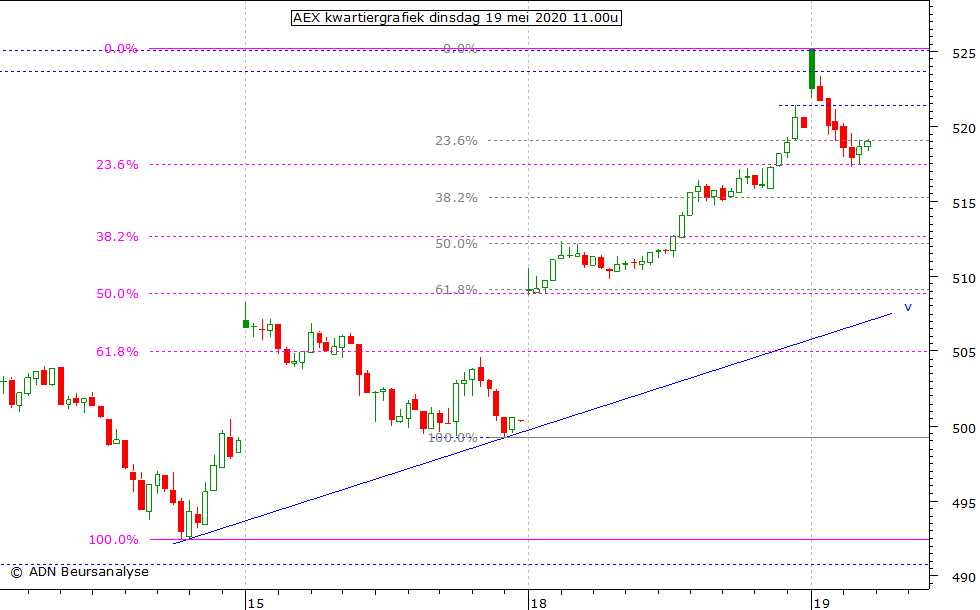This screenshot has width=980, height=610.
Task: Select the date 19 on time axis
Action: click(821, 603)
